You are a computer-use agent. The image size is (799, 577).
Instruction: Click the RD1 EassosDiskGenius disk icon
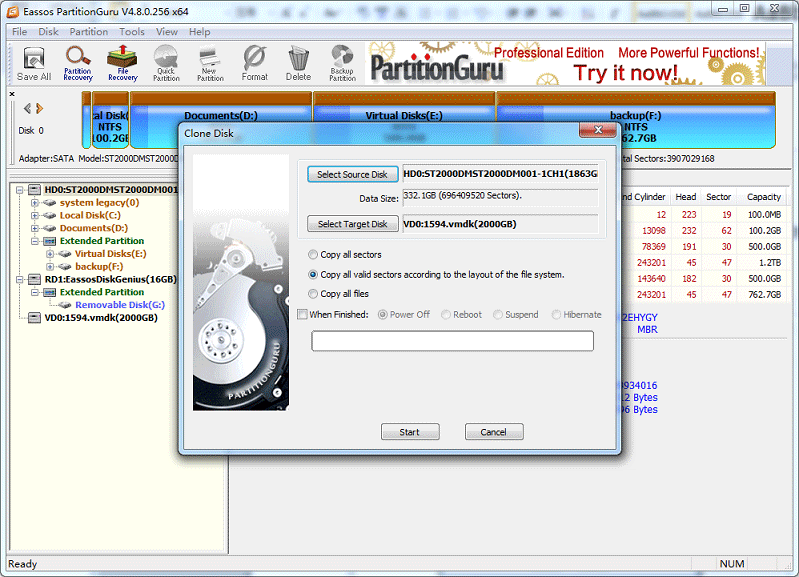pos(34,279)
